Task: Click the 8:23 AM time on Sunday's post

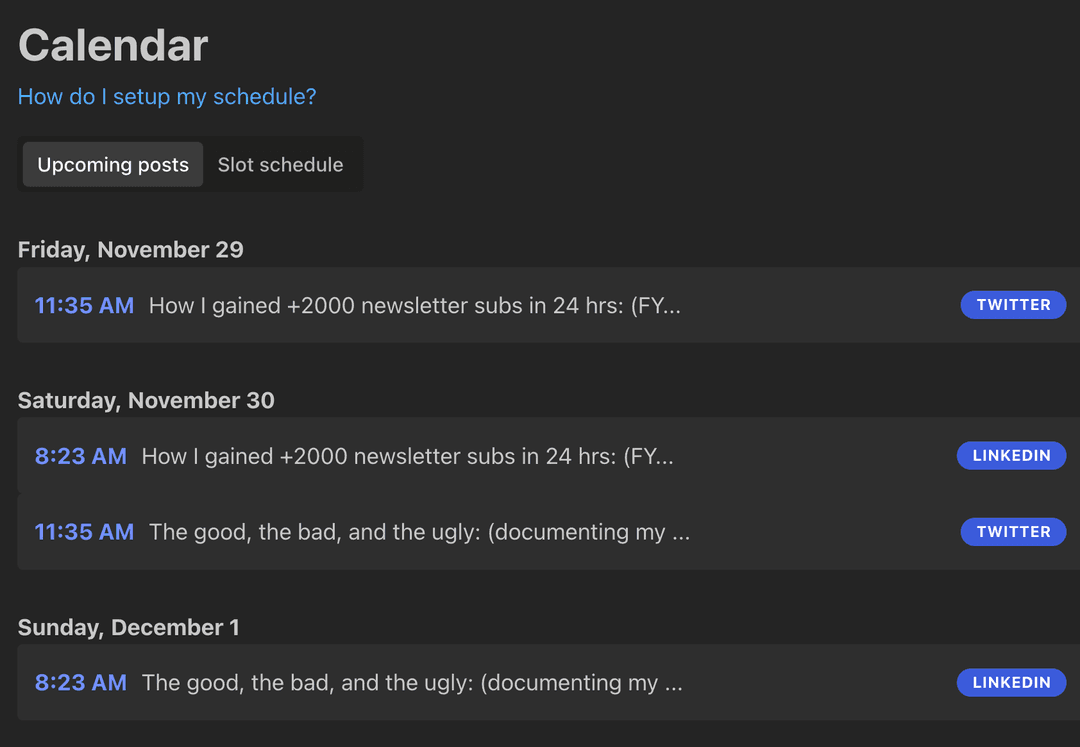Action: [x=80, y=682]
